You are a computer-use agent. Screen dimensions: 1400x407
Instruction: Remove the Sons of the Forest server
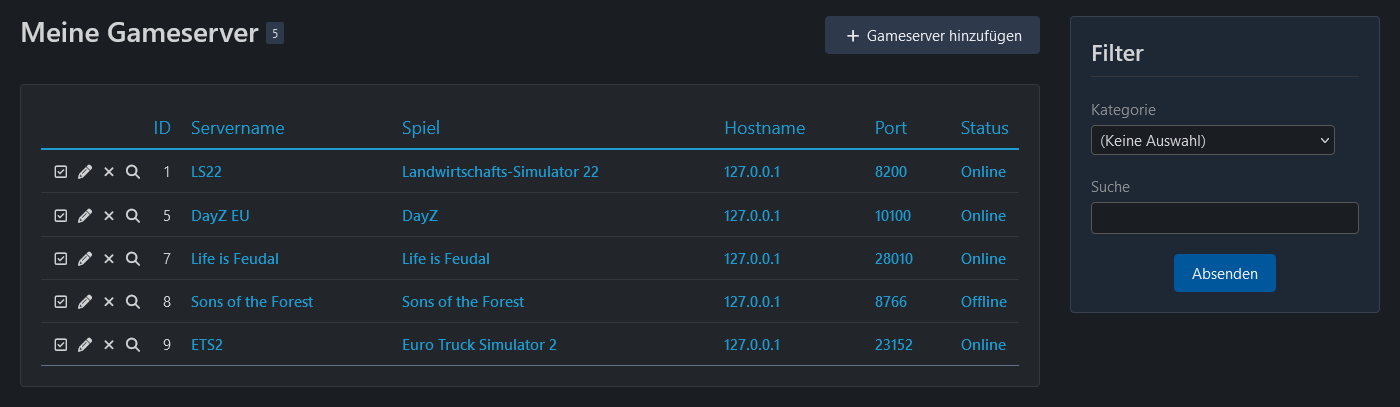pyautogui.click(x=109, y=302)
